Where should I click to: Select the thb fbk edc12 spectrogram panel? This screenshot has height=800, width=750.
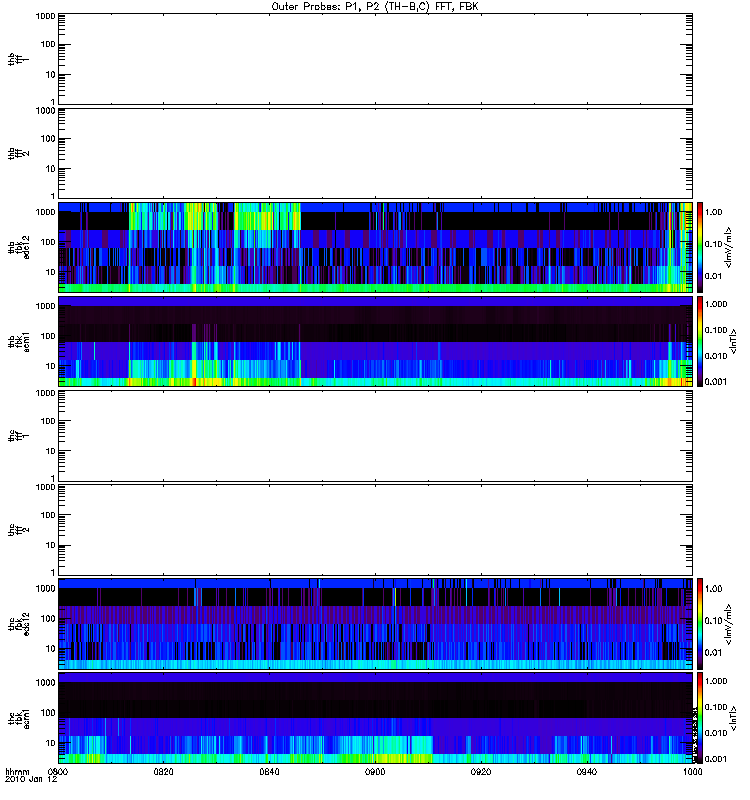coord(375,247)
